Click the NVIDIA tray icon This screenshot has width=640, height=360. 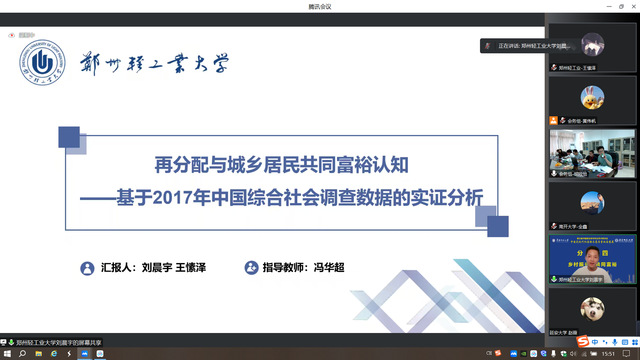pyautogui.click(x=523, y=353)
